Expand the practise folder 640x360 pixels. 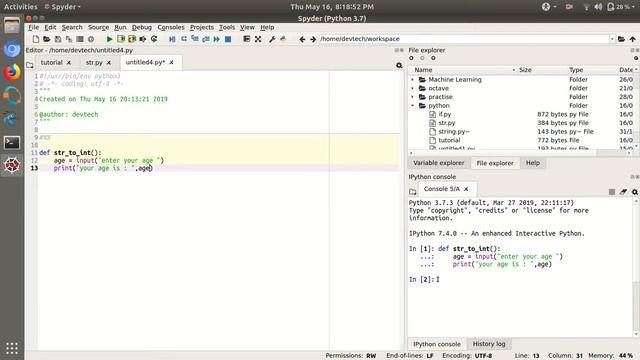click(412, 97)
